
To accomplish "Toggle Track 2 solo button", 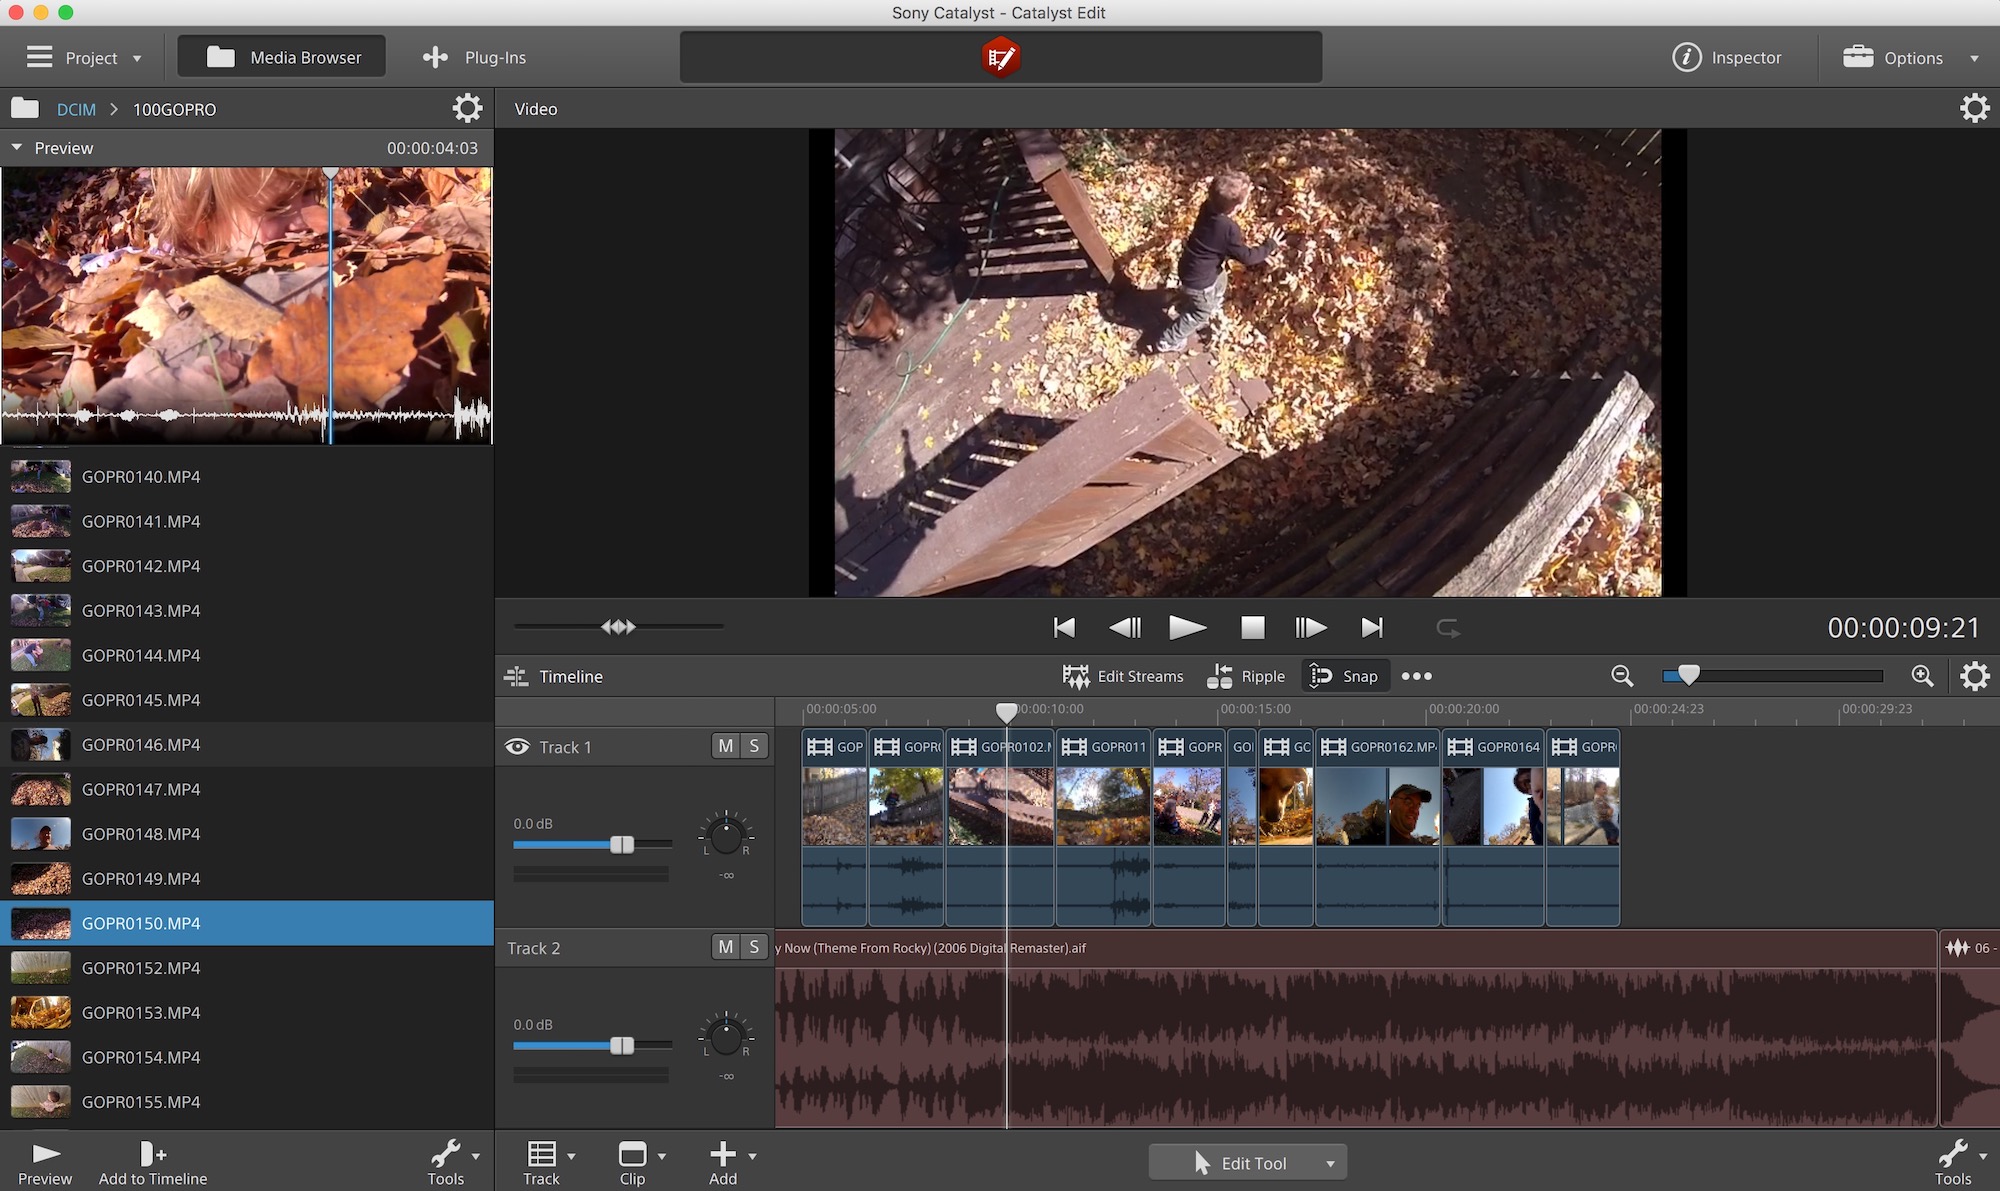I will coord(754,946).
